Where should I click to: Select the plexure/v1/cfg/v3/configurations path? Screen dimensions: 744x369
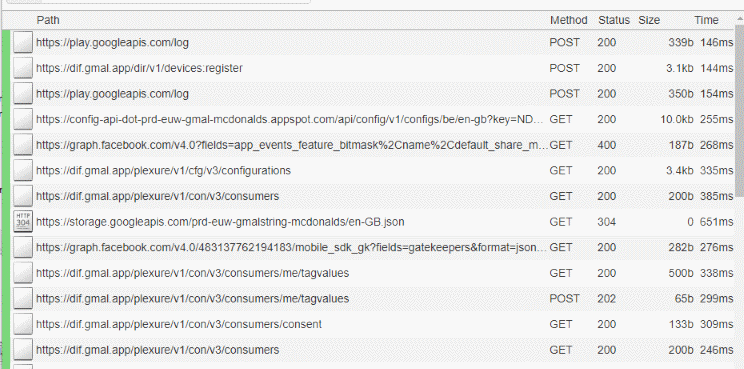tap(163, 170)
